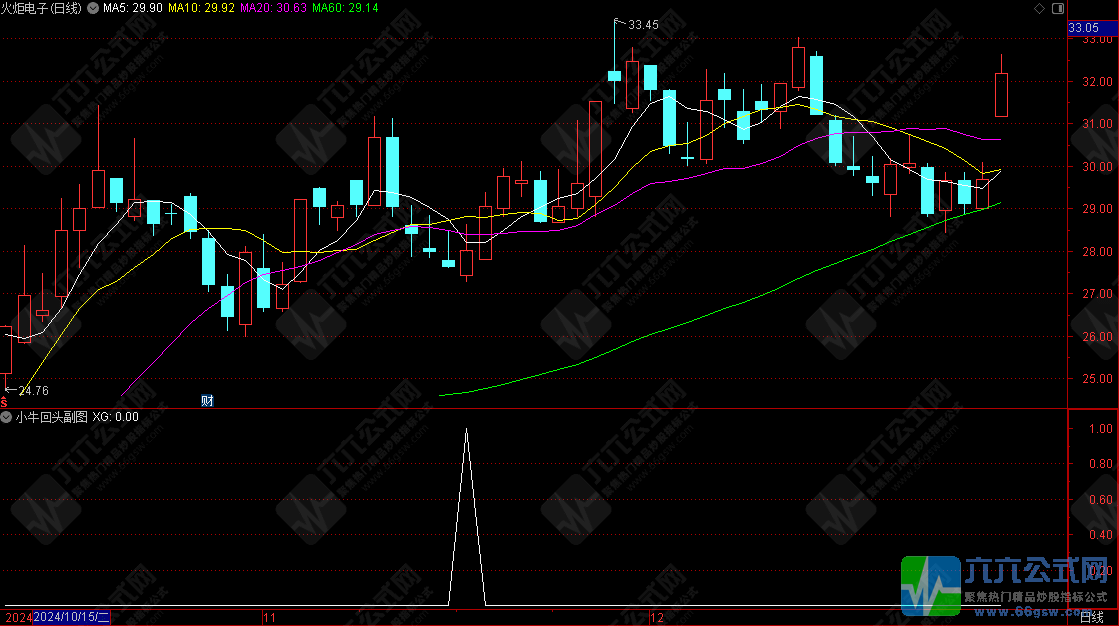1119x626 pixels.
Task: Click the 12 month axis marker
Action: tap(657, 618)
